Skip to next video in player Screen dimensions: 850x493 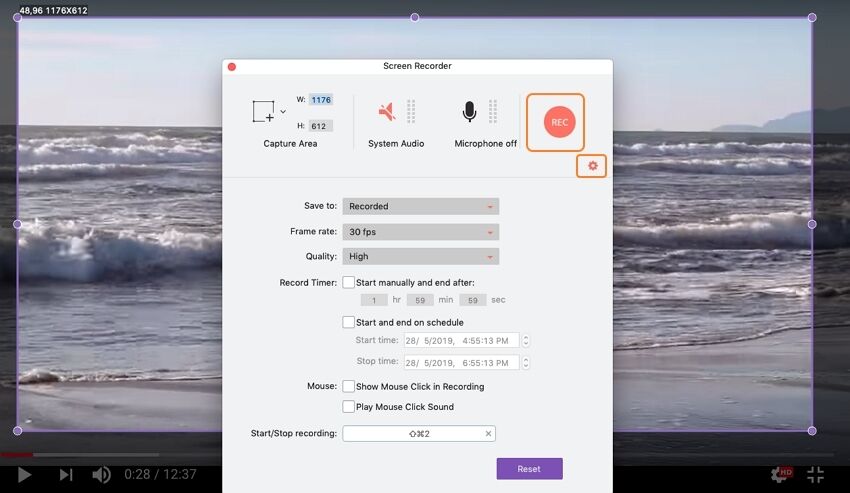pos(66,475)
